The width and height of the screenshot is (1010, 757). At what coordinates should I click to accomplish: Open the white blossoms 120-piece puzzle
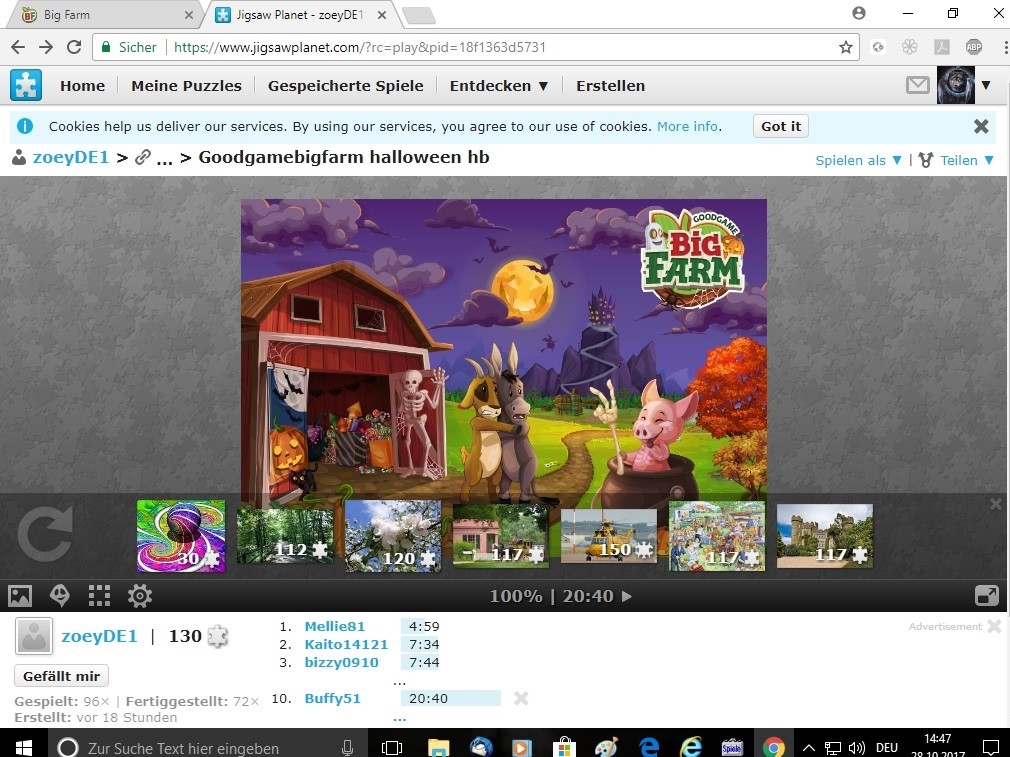[393, 536]
